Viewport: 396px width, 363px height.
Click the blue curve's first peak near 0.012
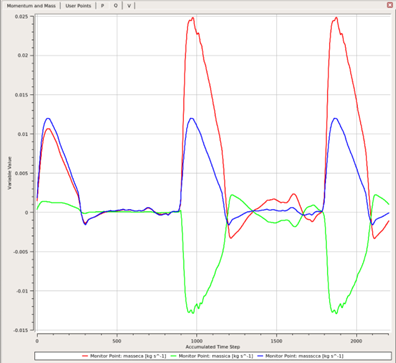click(48, 118)
